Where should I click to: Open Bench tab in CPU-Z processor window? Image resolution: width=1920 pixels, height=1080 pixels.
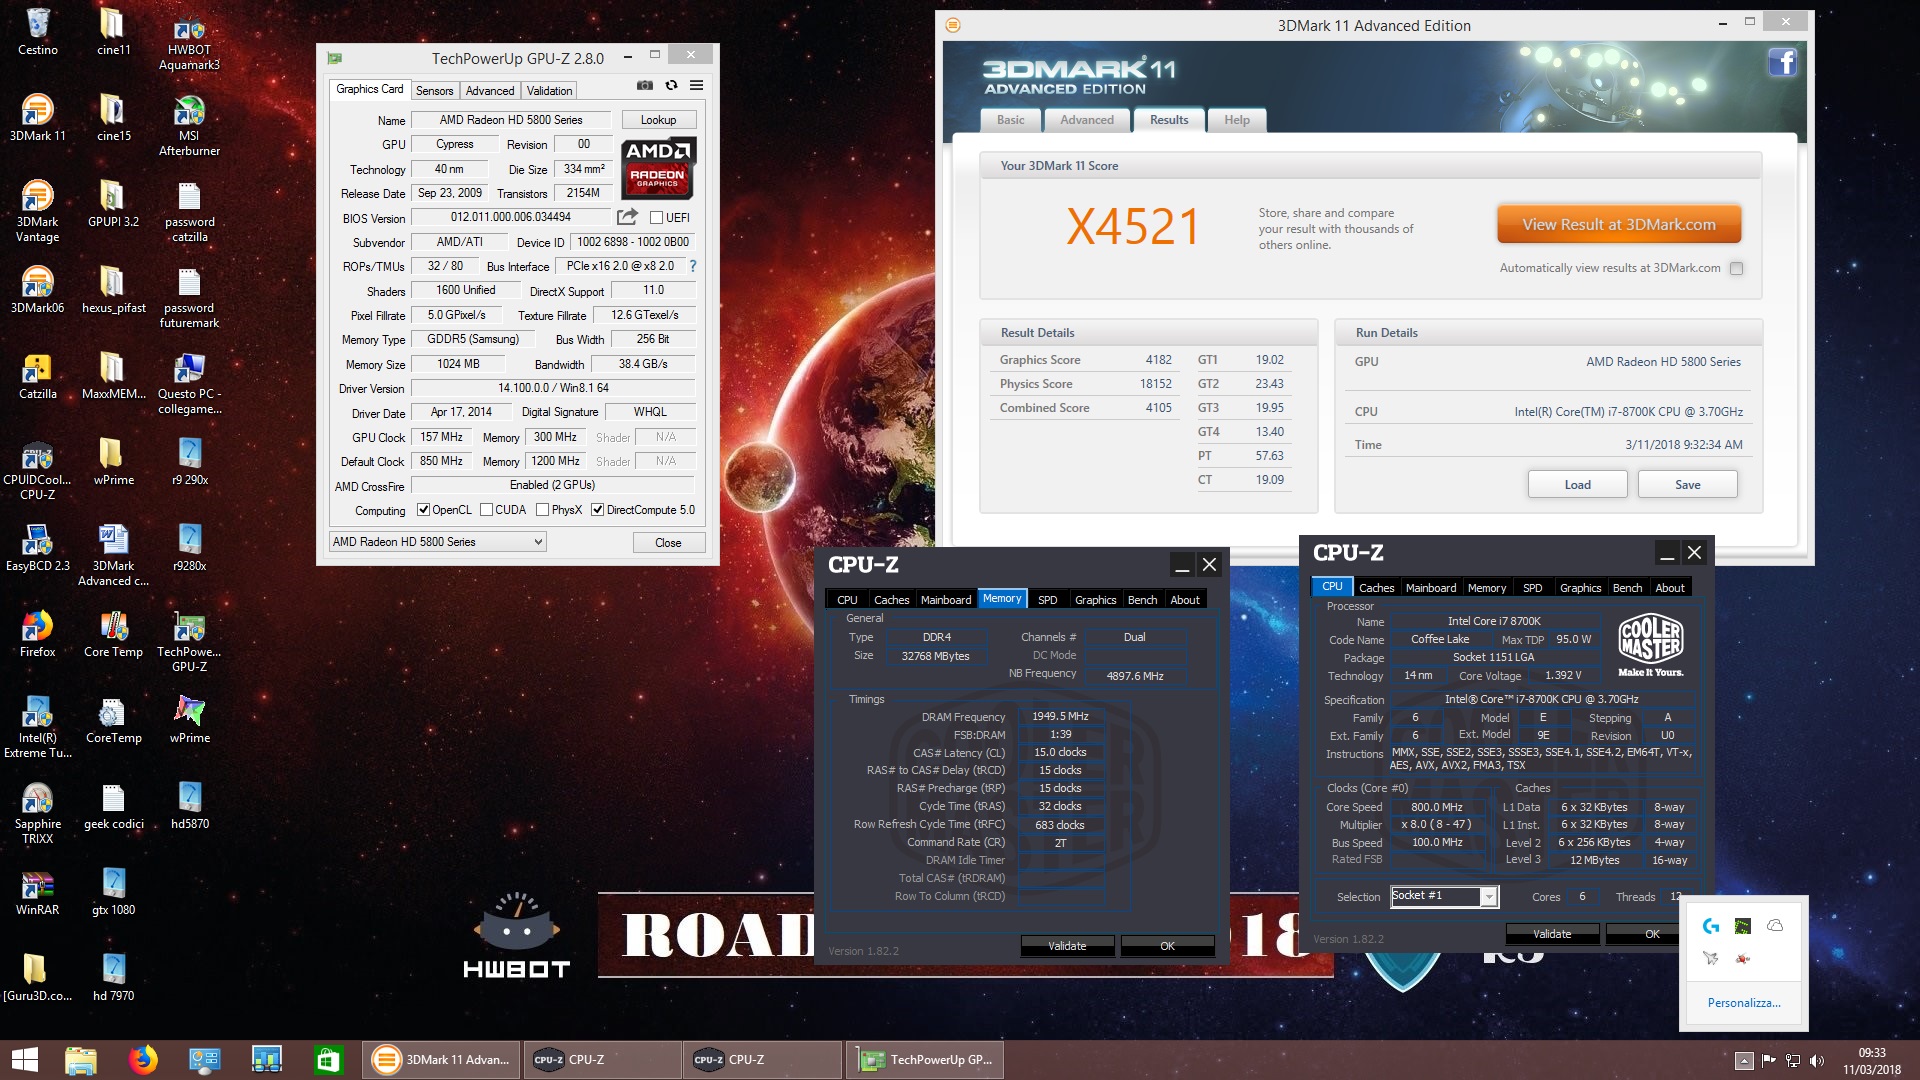pos(1627,588)
